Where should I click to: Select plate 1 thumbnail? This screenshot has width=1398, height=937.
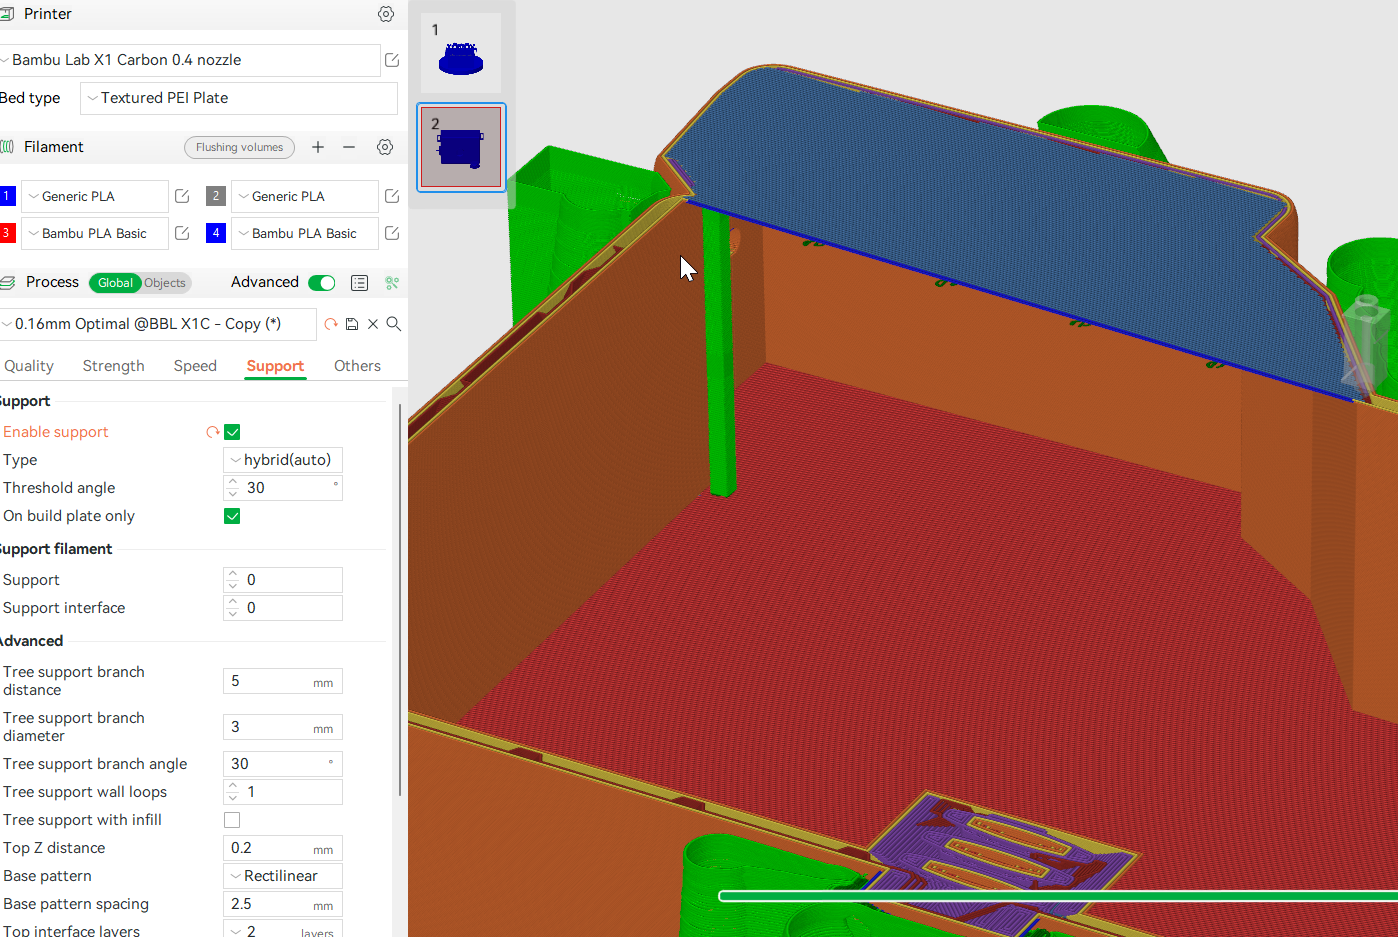[x=461, y=52]
